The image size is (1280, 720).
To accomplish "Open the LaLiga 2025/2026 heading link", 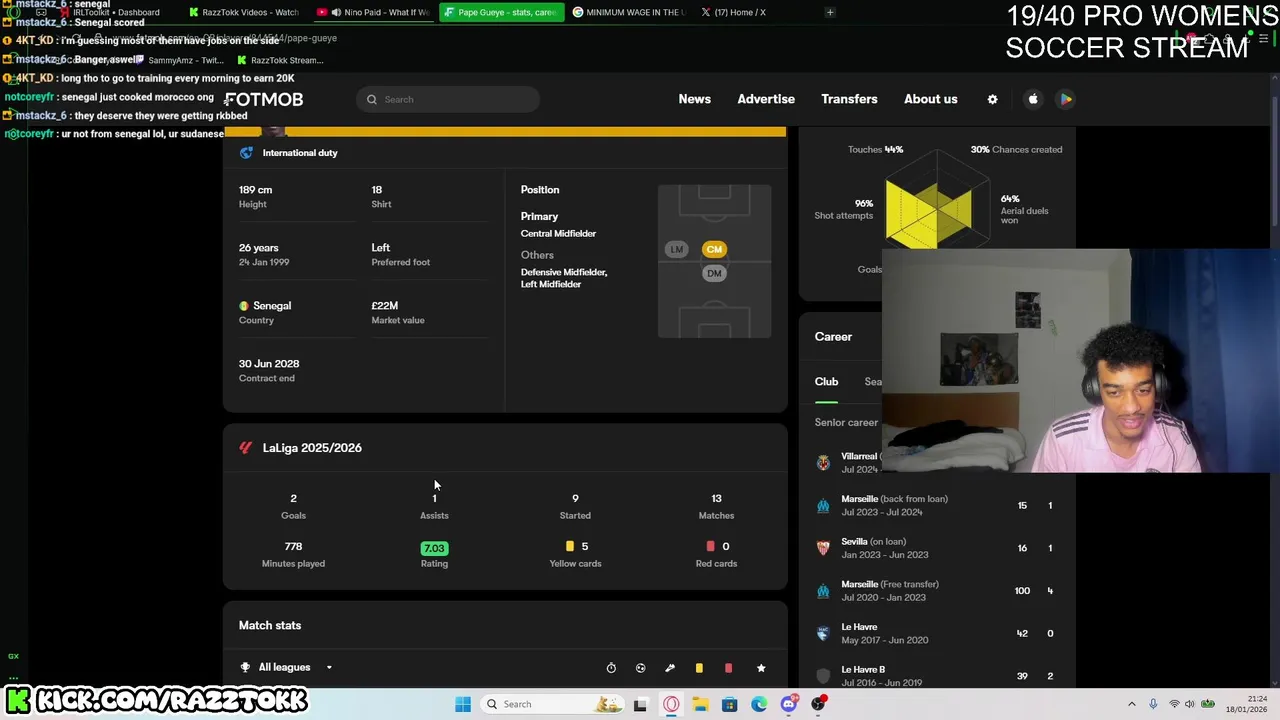I will (x=312, y=448).
